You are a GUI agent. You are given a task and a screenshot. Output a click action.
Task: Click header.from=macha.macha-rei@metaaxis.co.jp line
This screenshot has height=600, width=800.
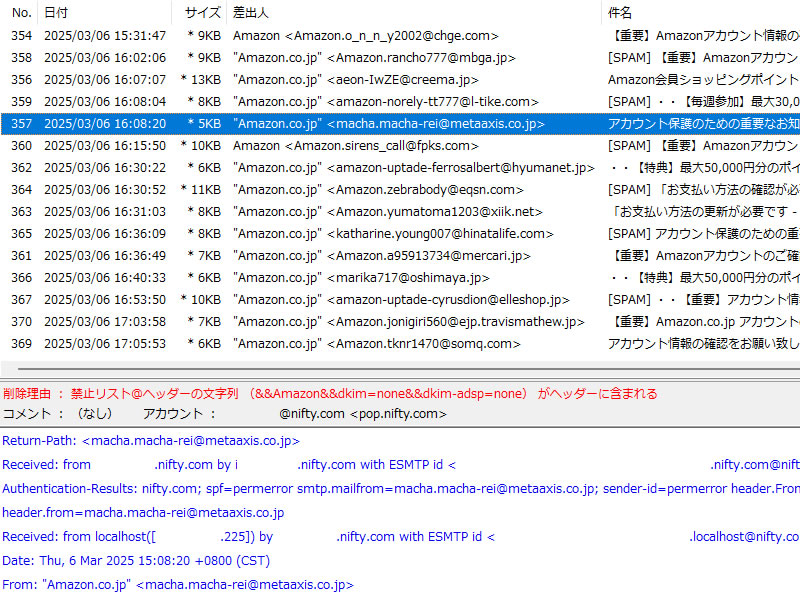coord(143,512)
